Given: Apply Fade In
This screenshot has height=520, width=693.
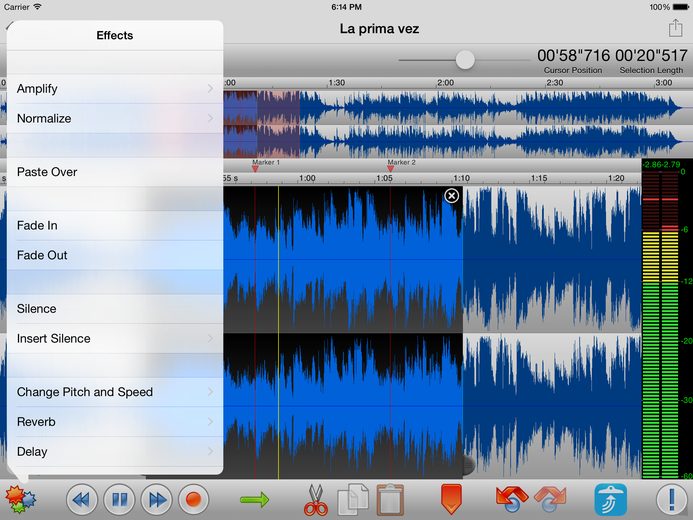Looking at the screenshot, I should [115, 225].
